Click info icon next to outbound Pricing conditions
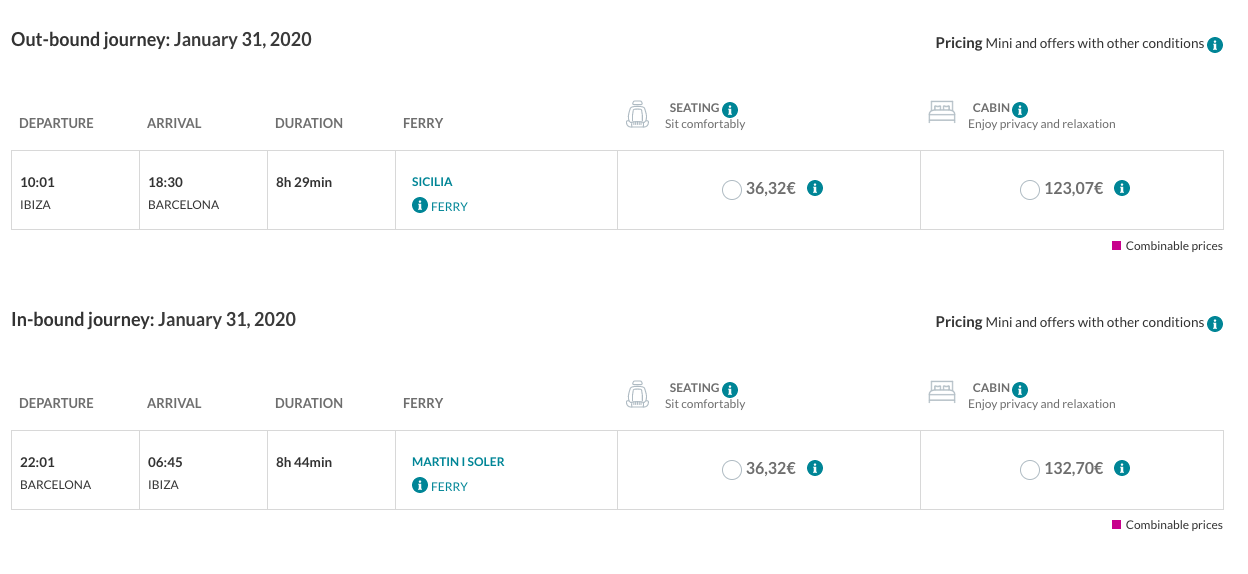The width and height of the screenshot is (1248, 574). pyautogui.click(x=1215, y=45)
